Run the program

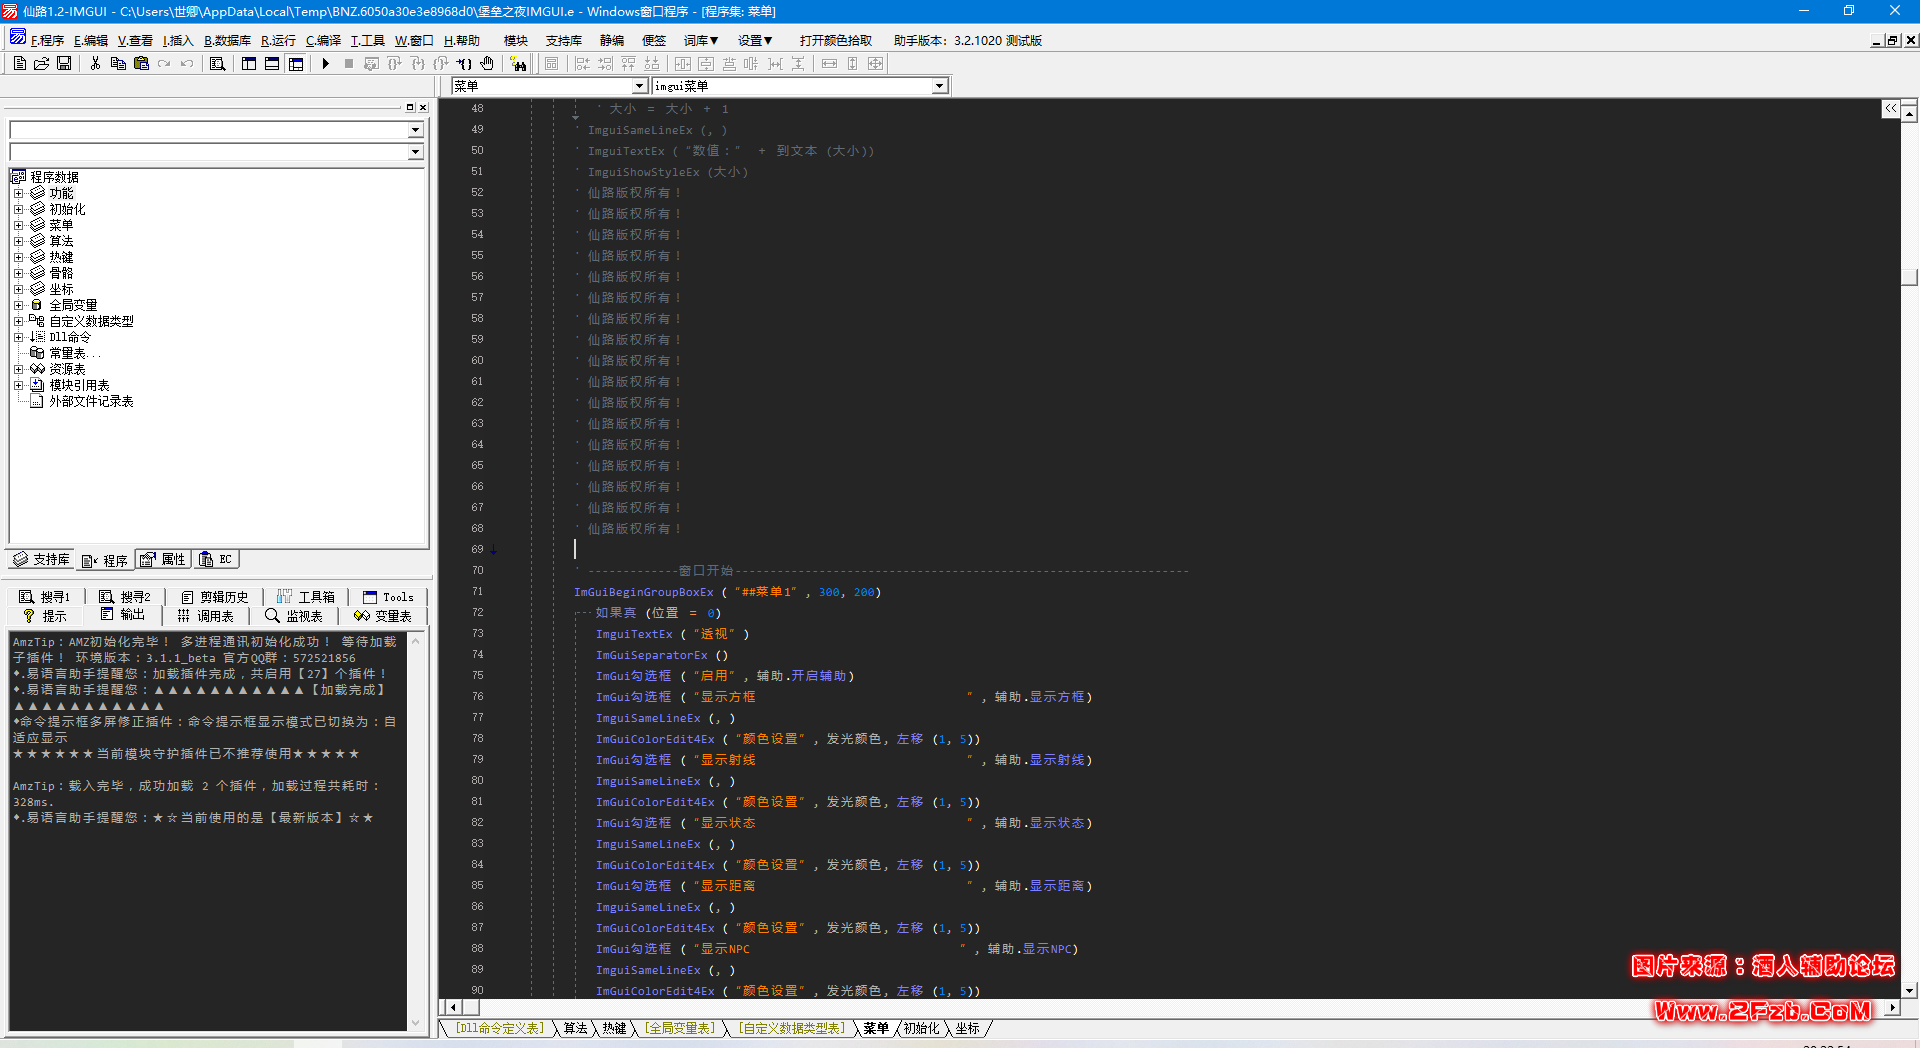(x=325, y=63)
